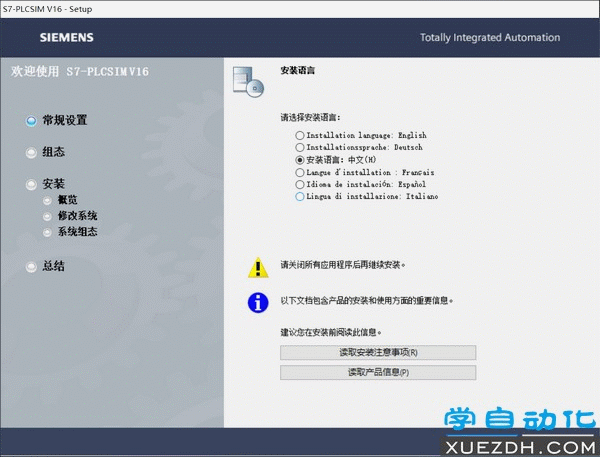This screenshot has width=600, height=457.
Task: Click 建议您在安装前阅读此信息 text
Action: coord(331,332)
